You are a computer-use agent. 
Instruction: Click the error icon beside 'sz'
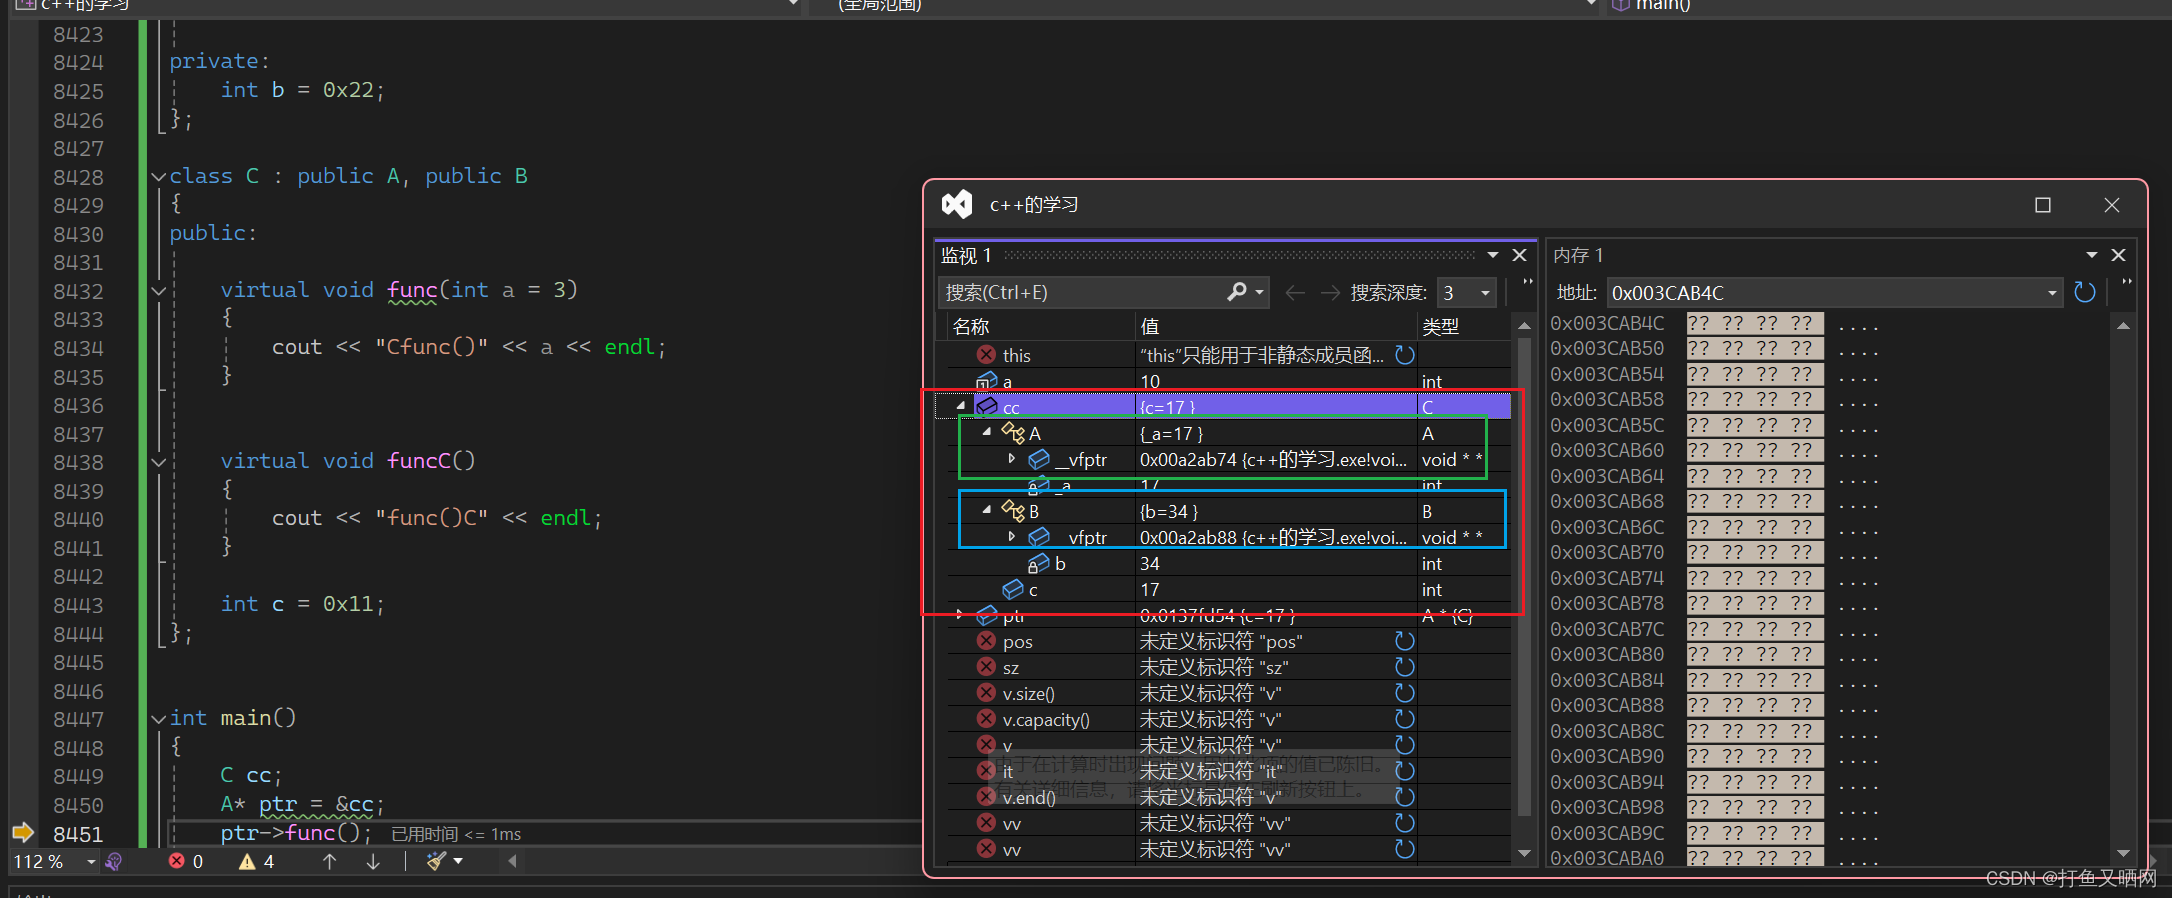click(986, 667)
